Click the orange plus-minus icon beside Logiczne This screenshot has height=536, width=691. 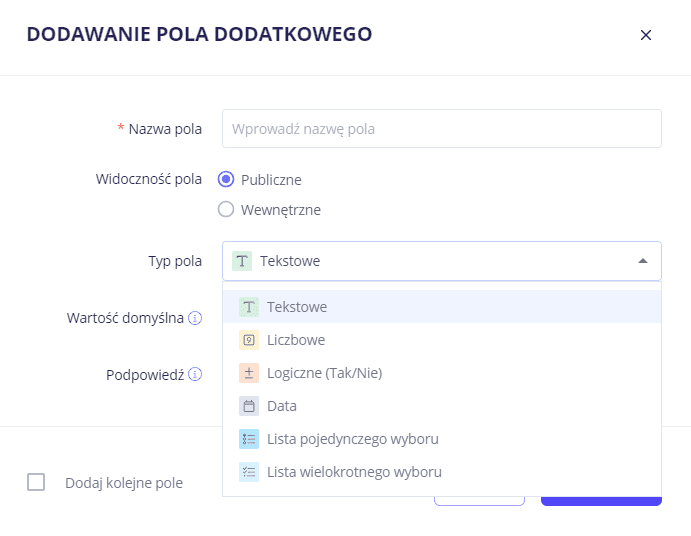tap(249, 373)
